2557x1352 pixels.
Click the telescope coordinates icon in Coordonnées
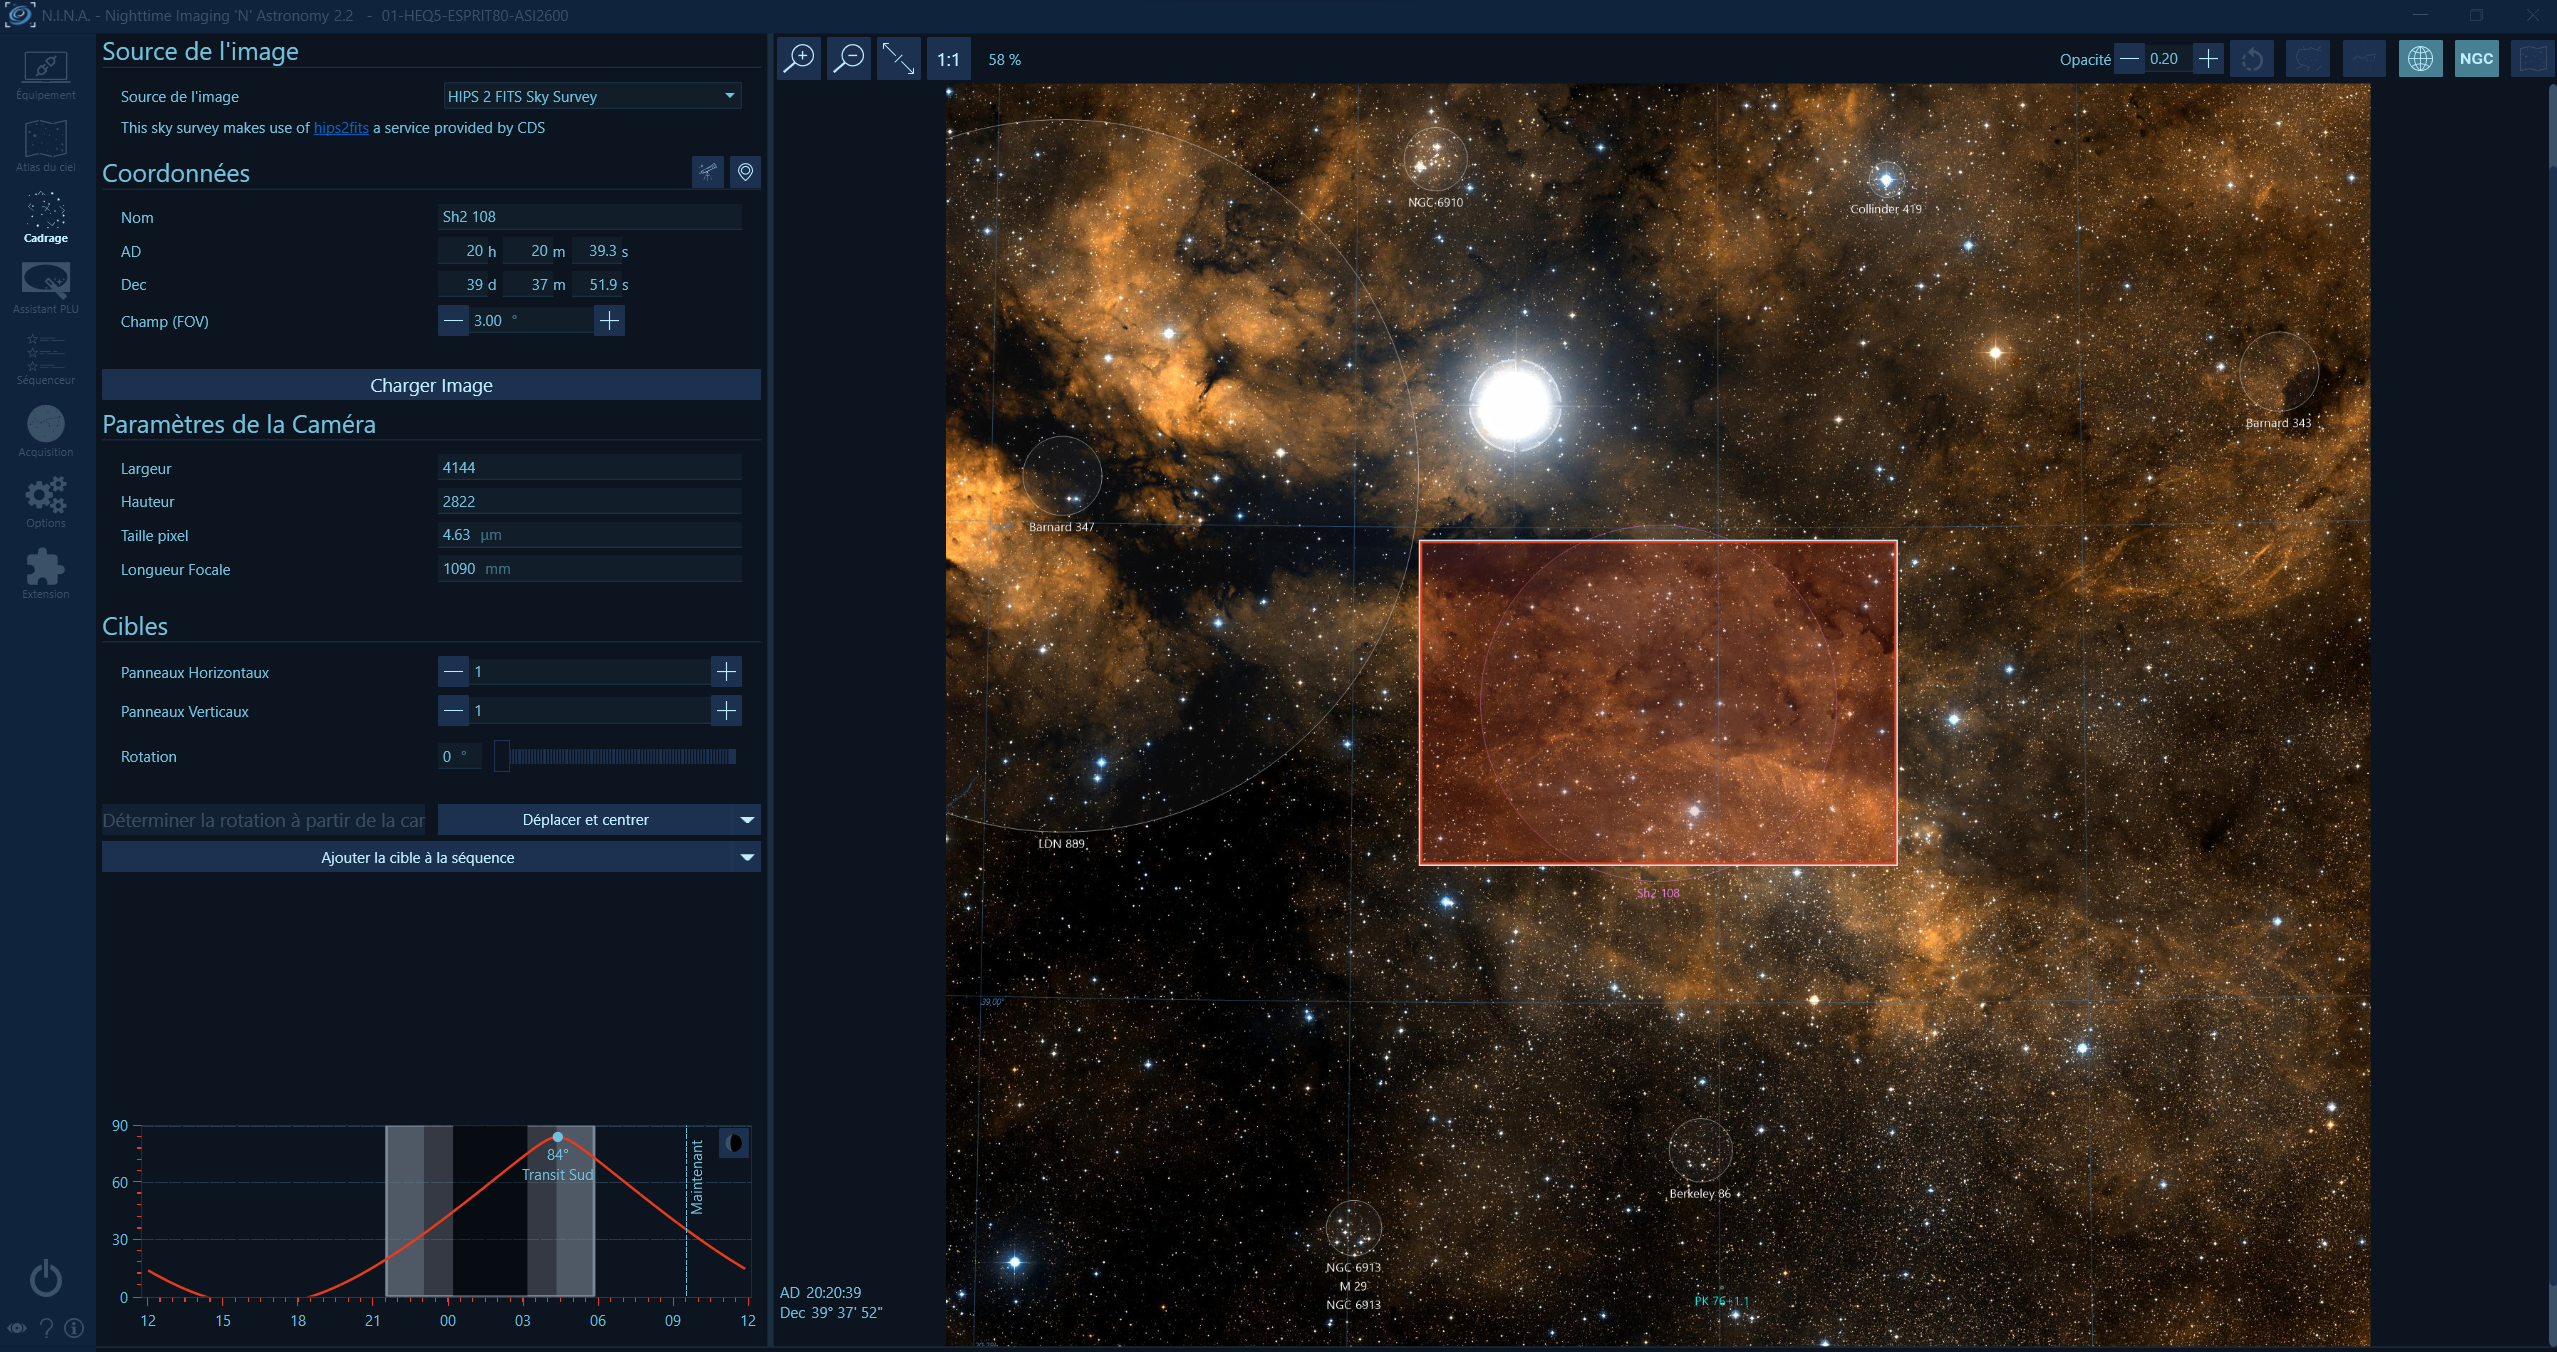tap(707, 172)
